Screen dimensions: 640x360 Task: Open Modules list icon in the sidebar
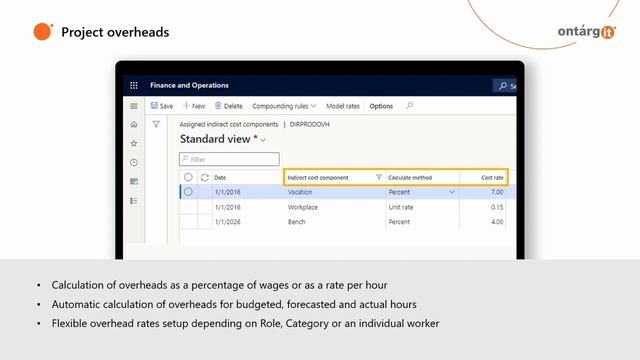click(134, 201)
